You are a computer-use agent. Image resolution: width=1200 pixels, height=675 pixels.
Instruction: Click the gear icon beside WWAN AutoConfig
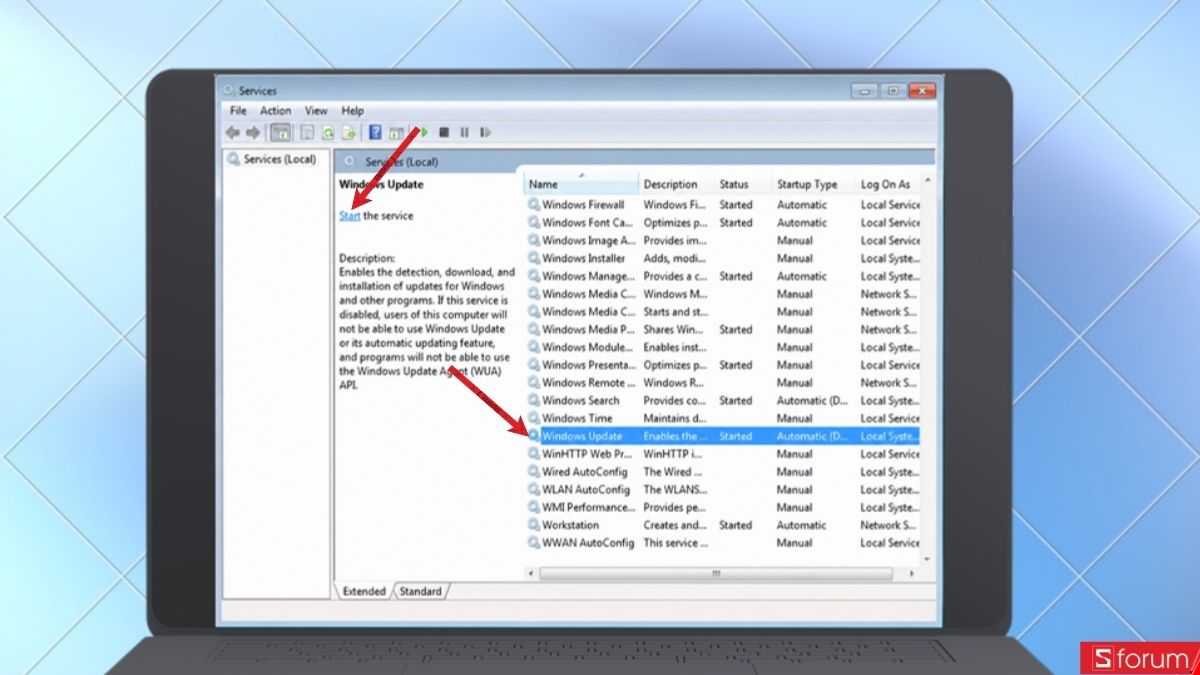coord(534,543)
